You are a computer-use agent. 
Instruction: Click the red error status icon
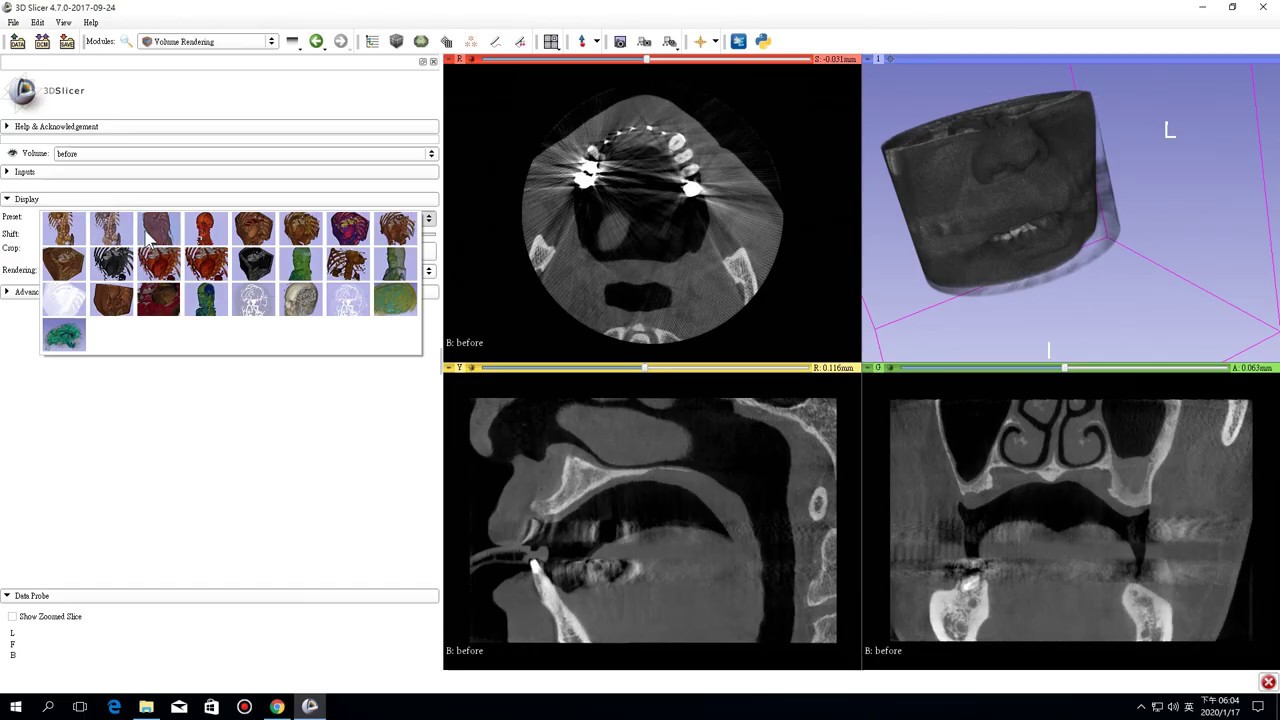(1268, 682)
